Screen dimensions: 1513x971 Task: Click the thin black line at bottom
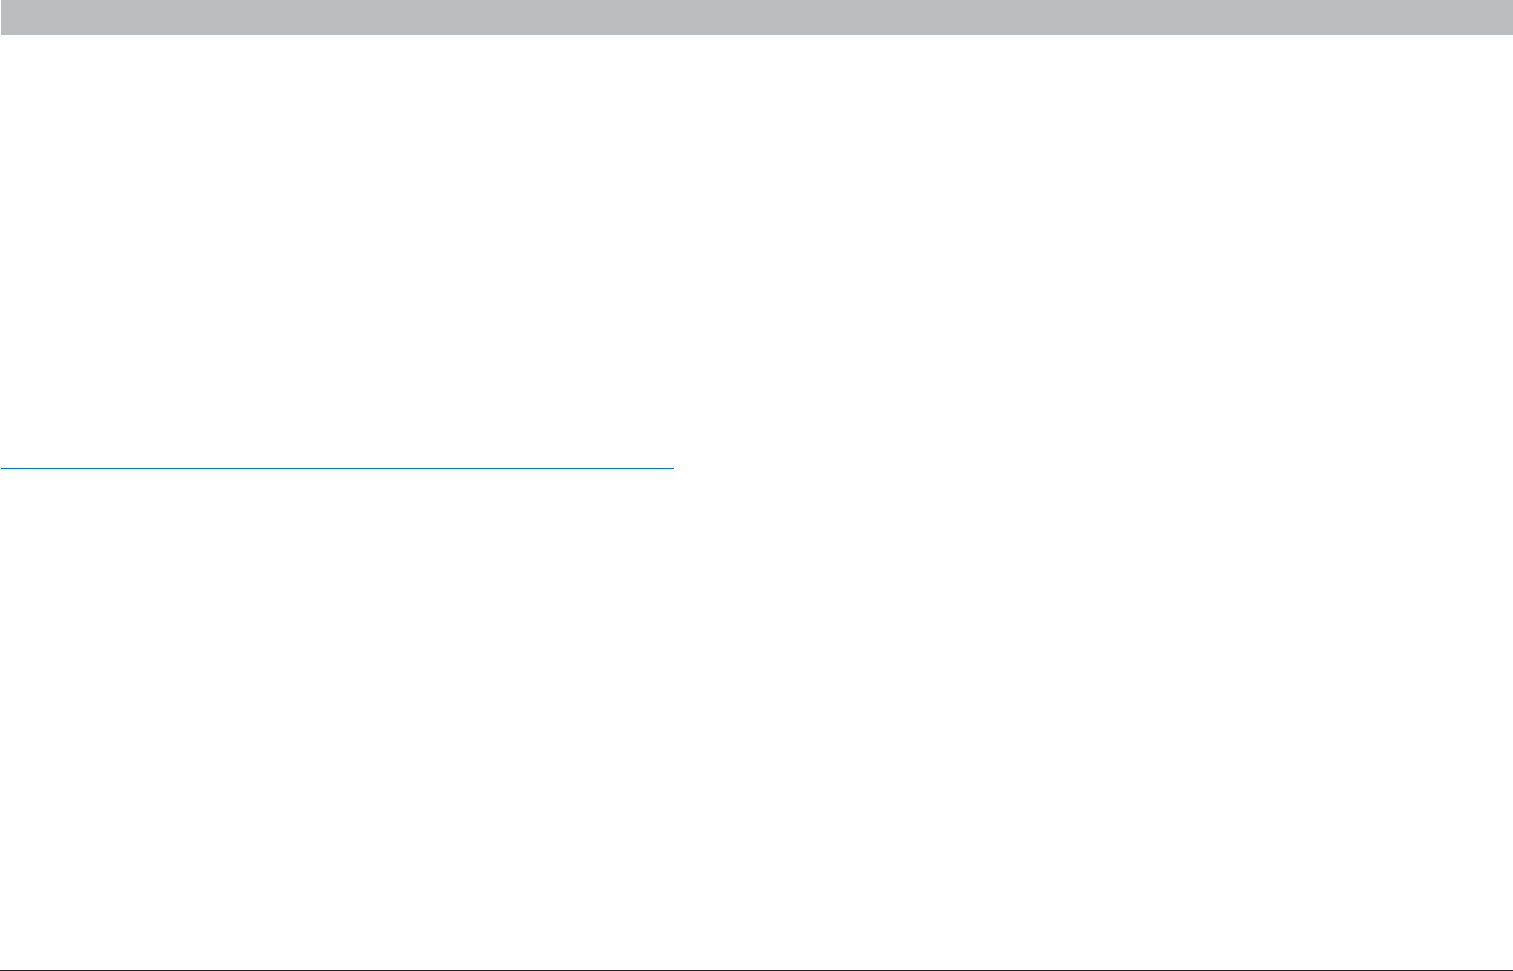pyautogui.click(x=756, y=969)
